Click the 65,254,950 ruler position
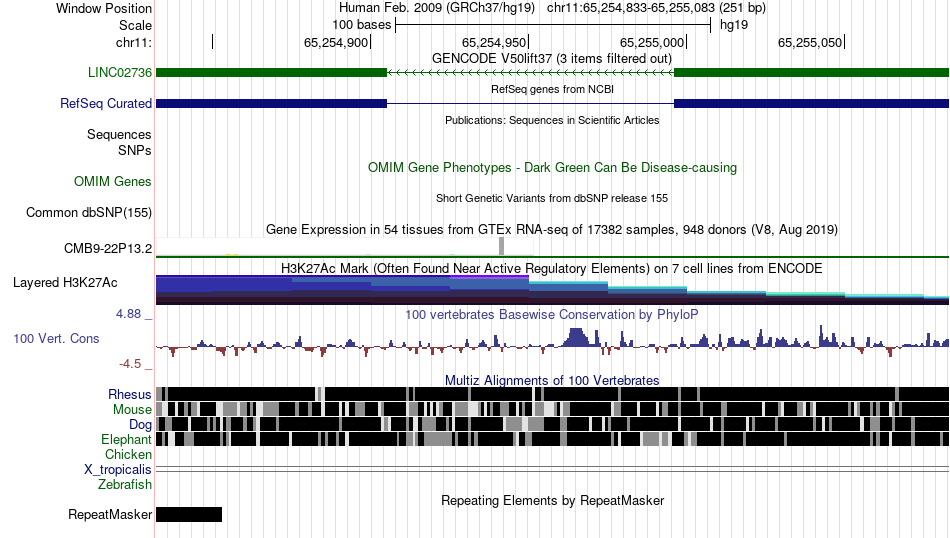The image size is (950, 538). (494, 42)
